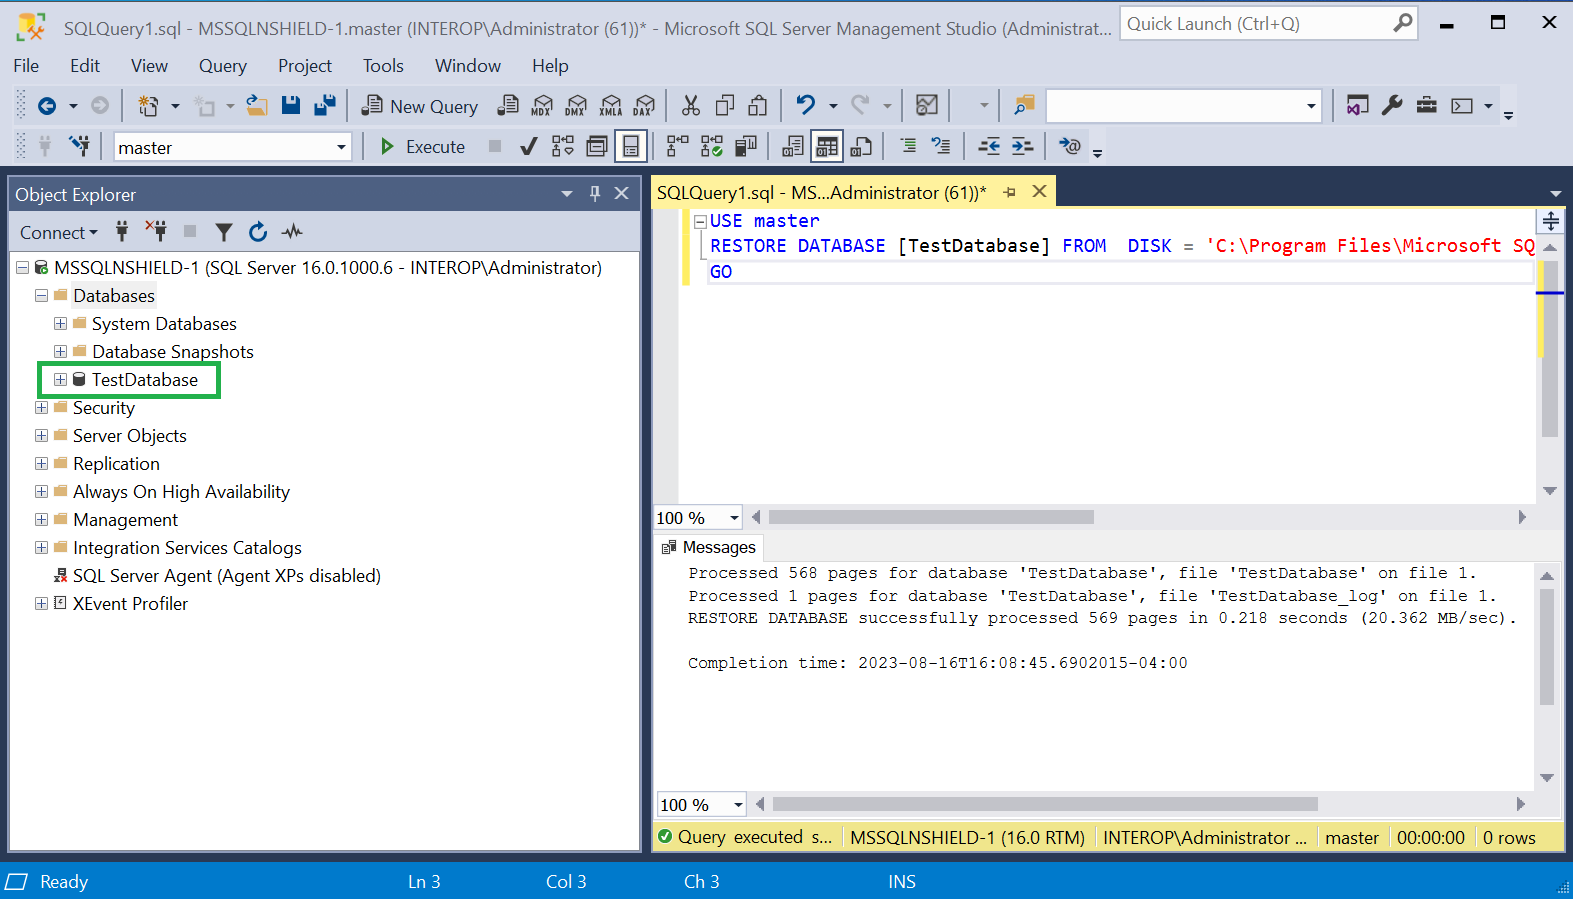Click the Query Options icon
Viewport: 1573px width, 899px height.
click(597, 147)
